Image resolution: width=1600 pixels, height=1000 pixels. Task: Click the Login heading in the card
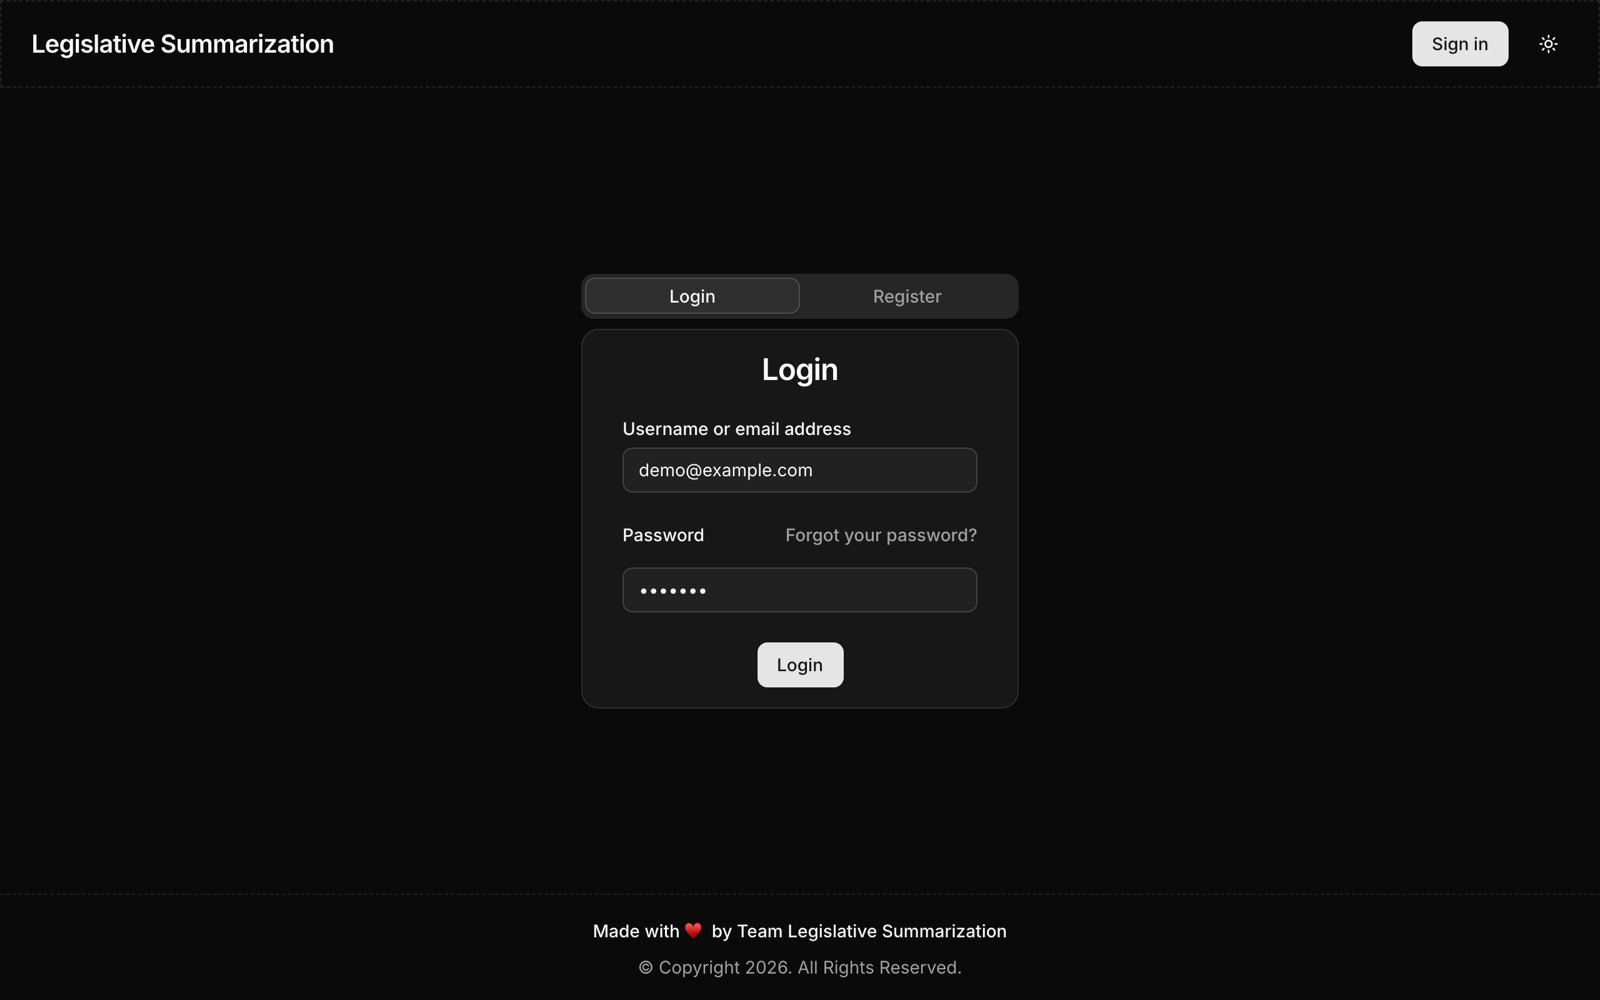800,370
